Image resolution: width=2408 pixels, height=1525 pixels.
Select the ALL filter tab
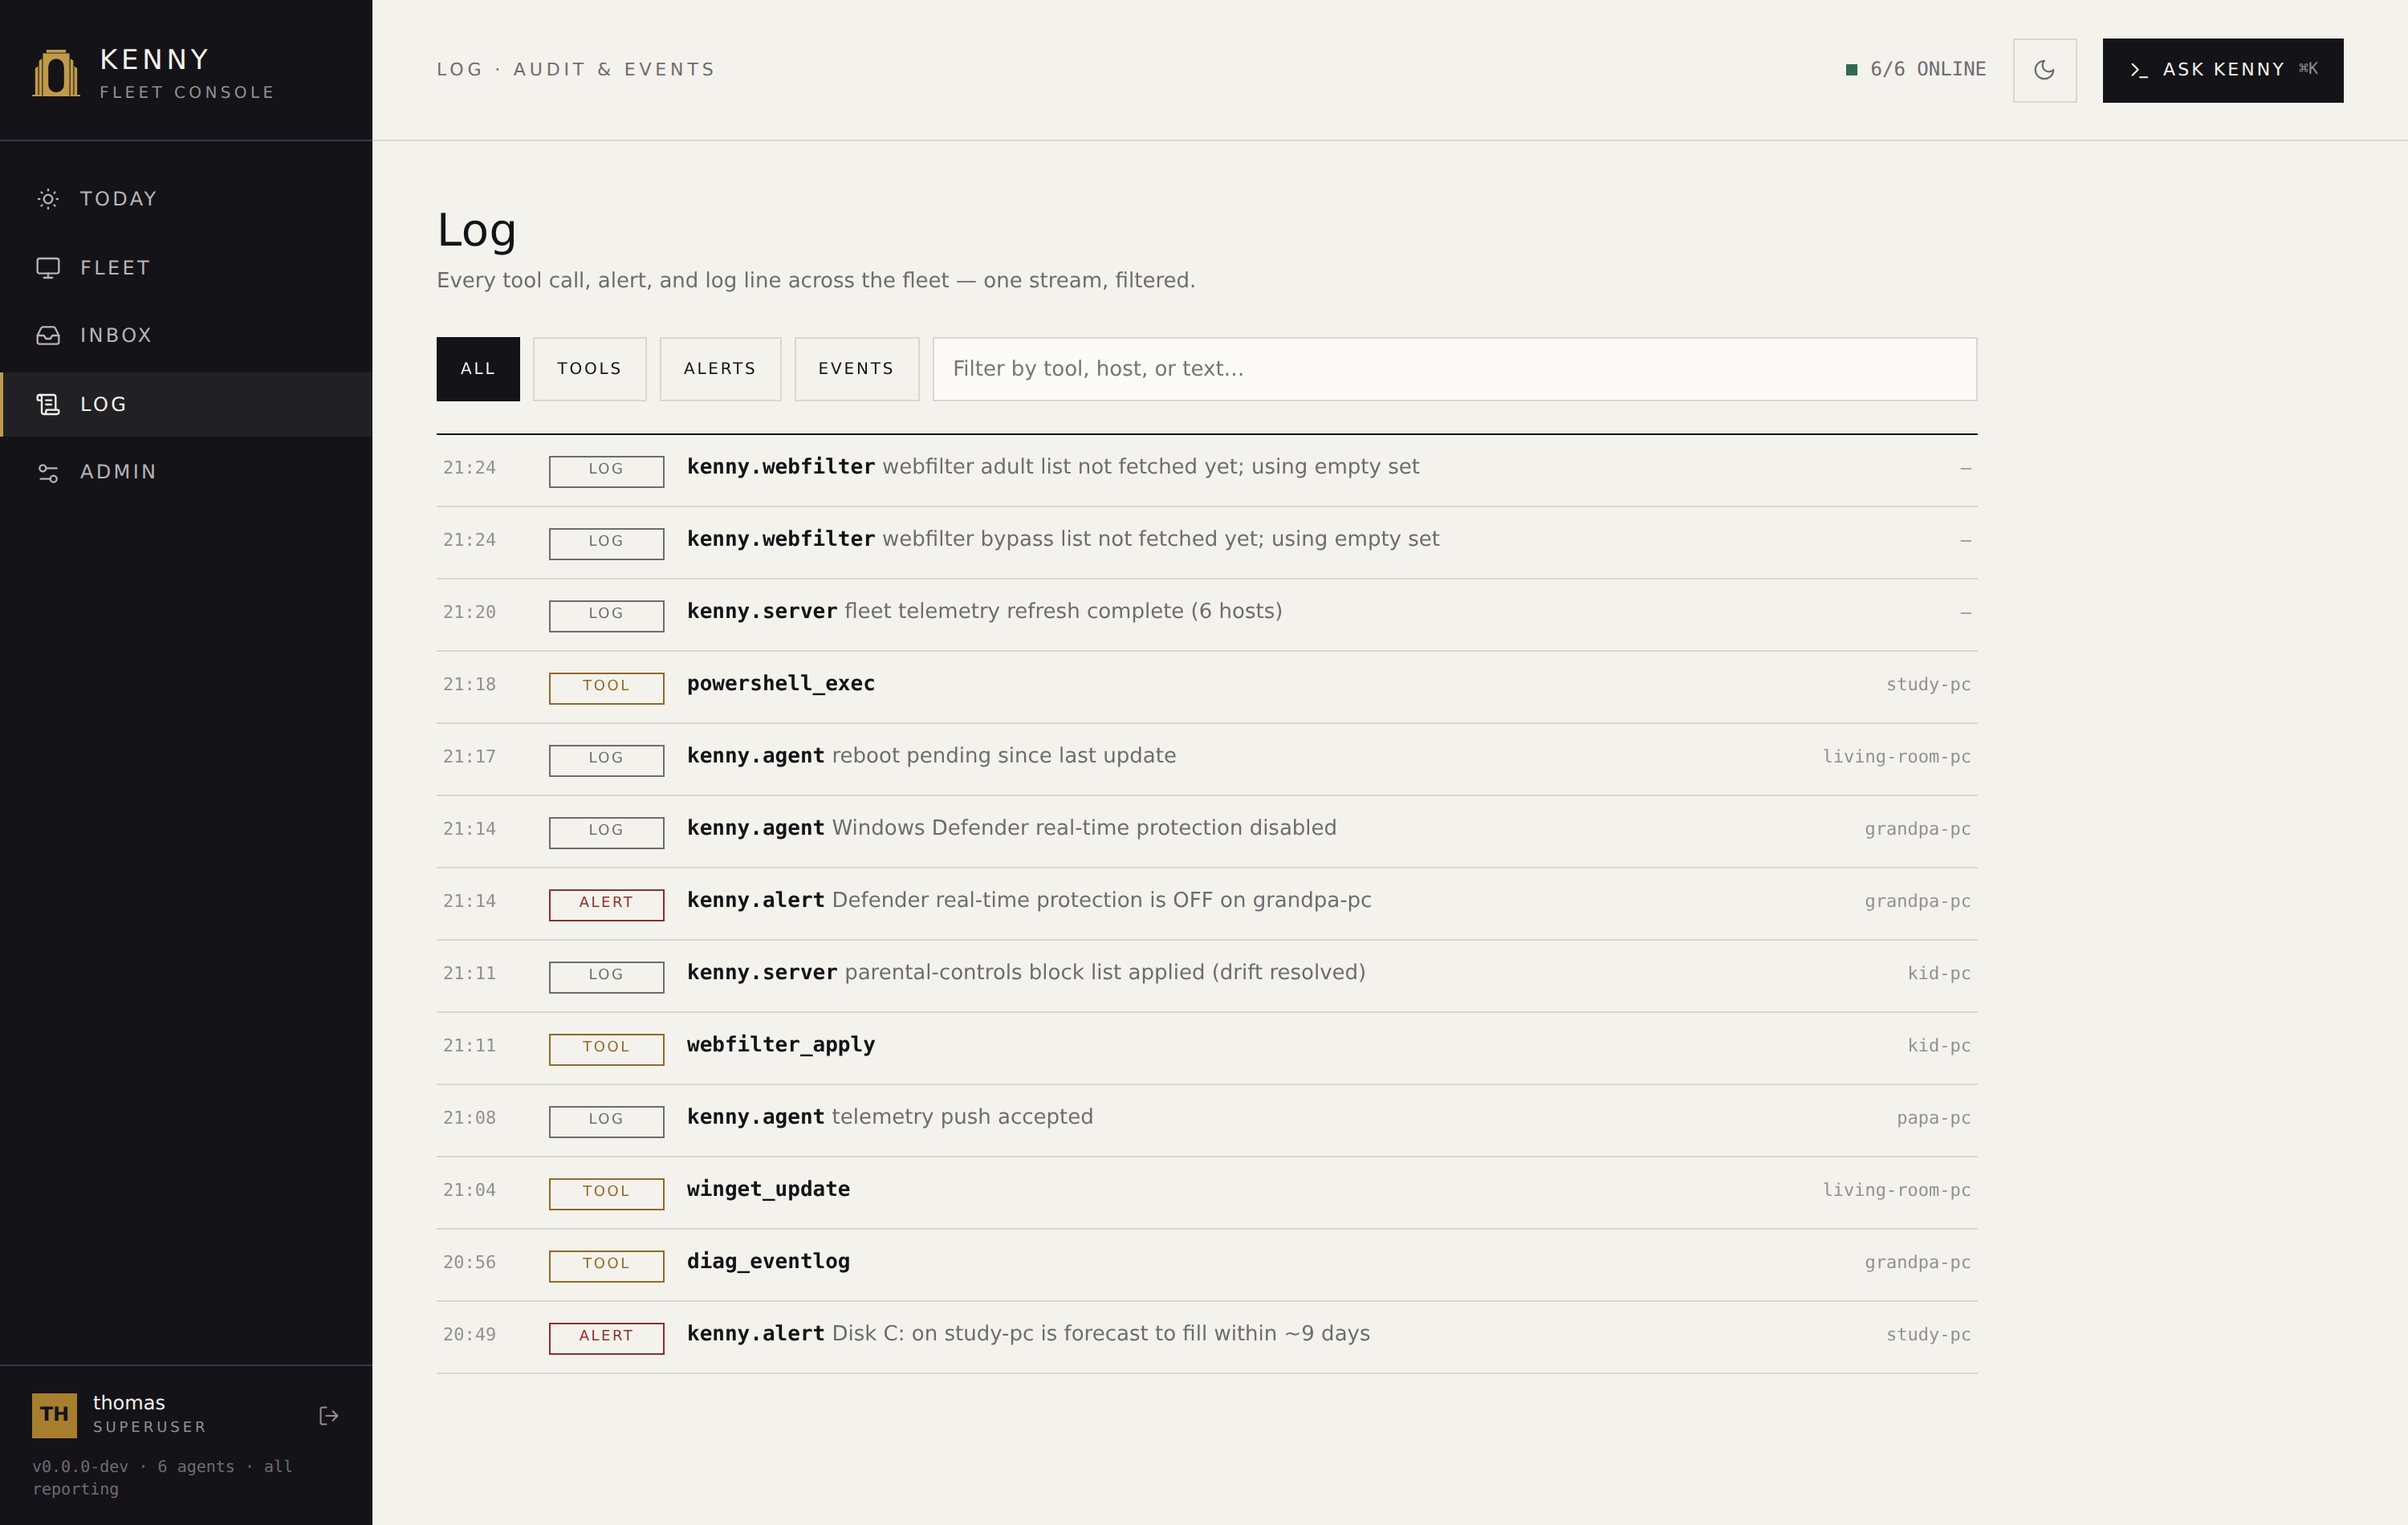point(478,369)
